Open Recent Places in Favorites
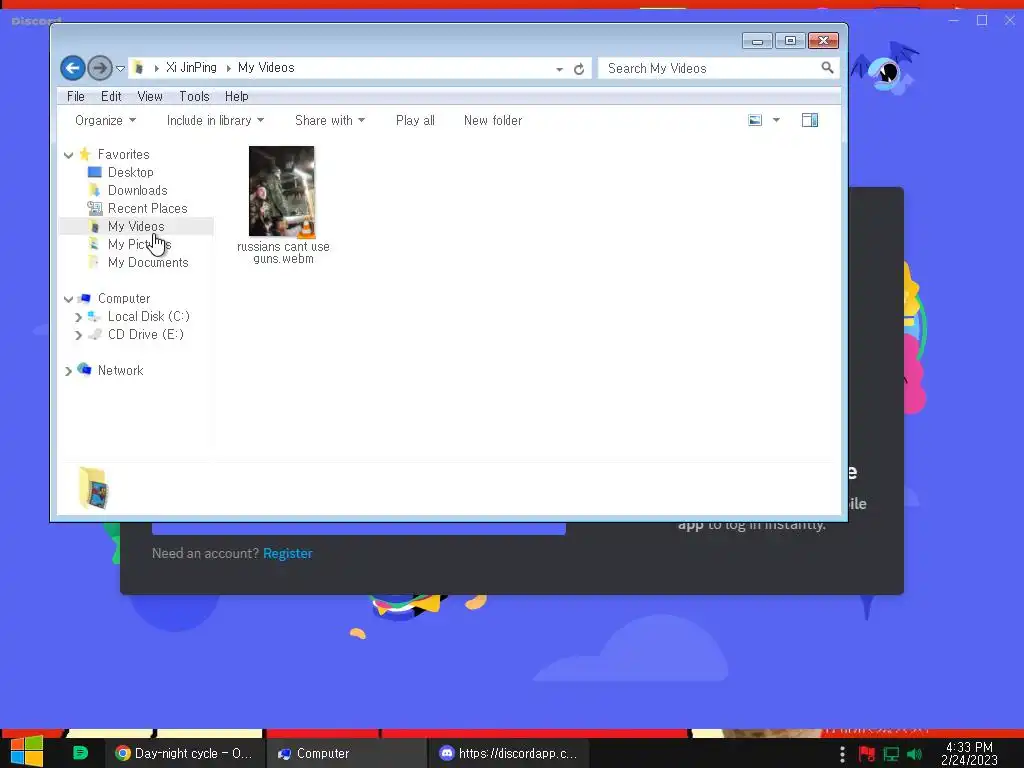The width and height of the screenshot is (1024, 768). point(148,208)
